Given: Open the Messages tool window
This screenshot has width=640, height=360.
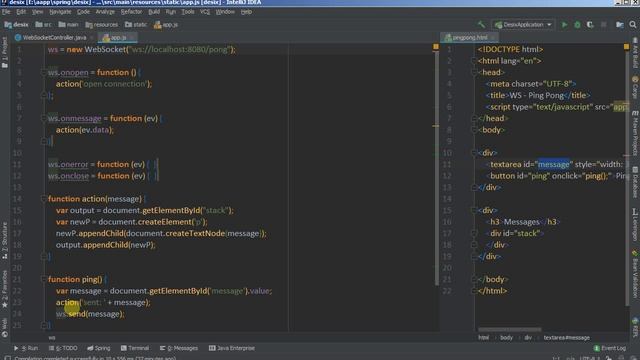Looking at the screenshot, I should [x=179, y=348].
